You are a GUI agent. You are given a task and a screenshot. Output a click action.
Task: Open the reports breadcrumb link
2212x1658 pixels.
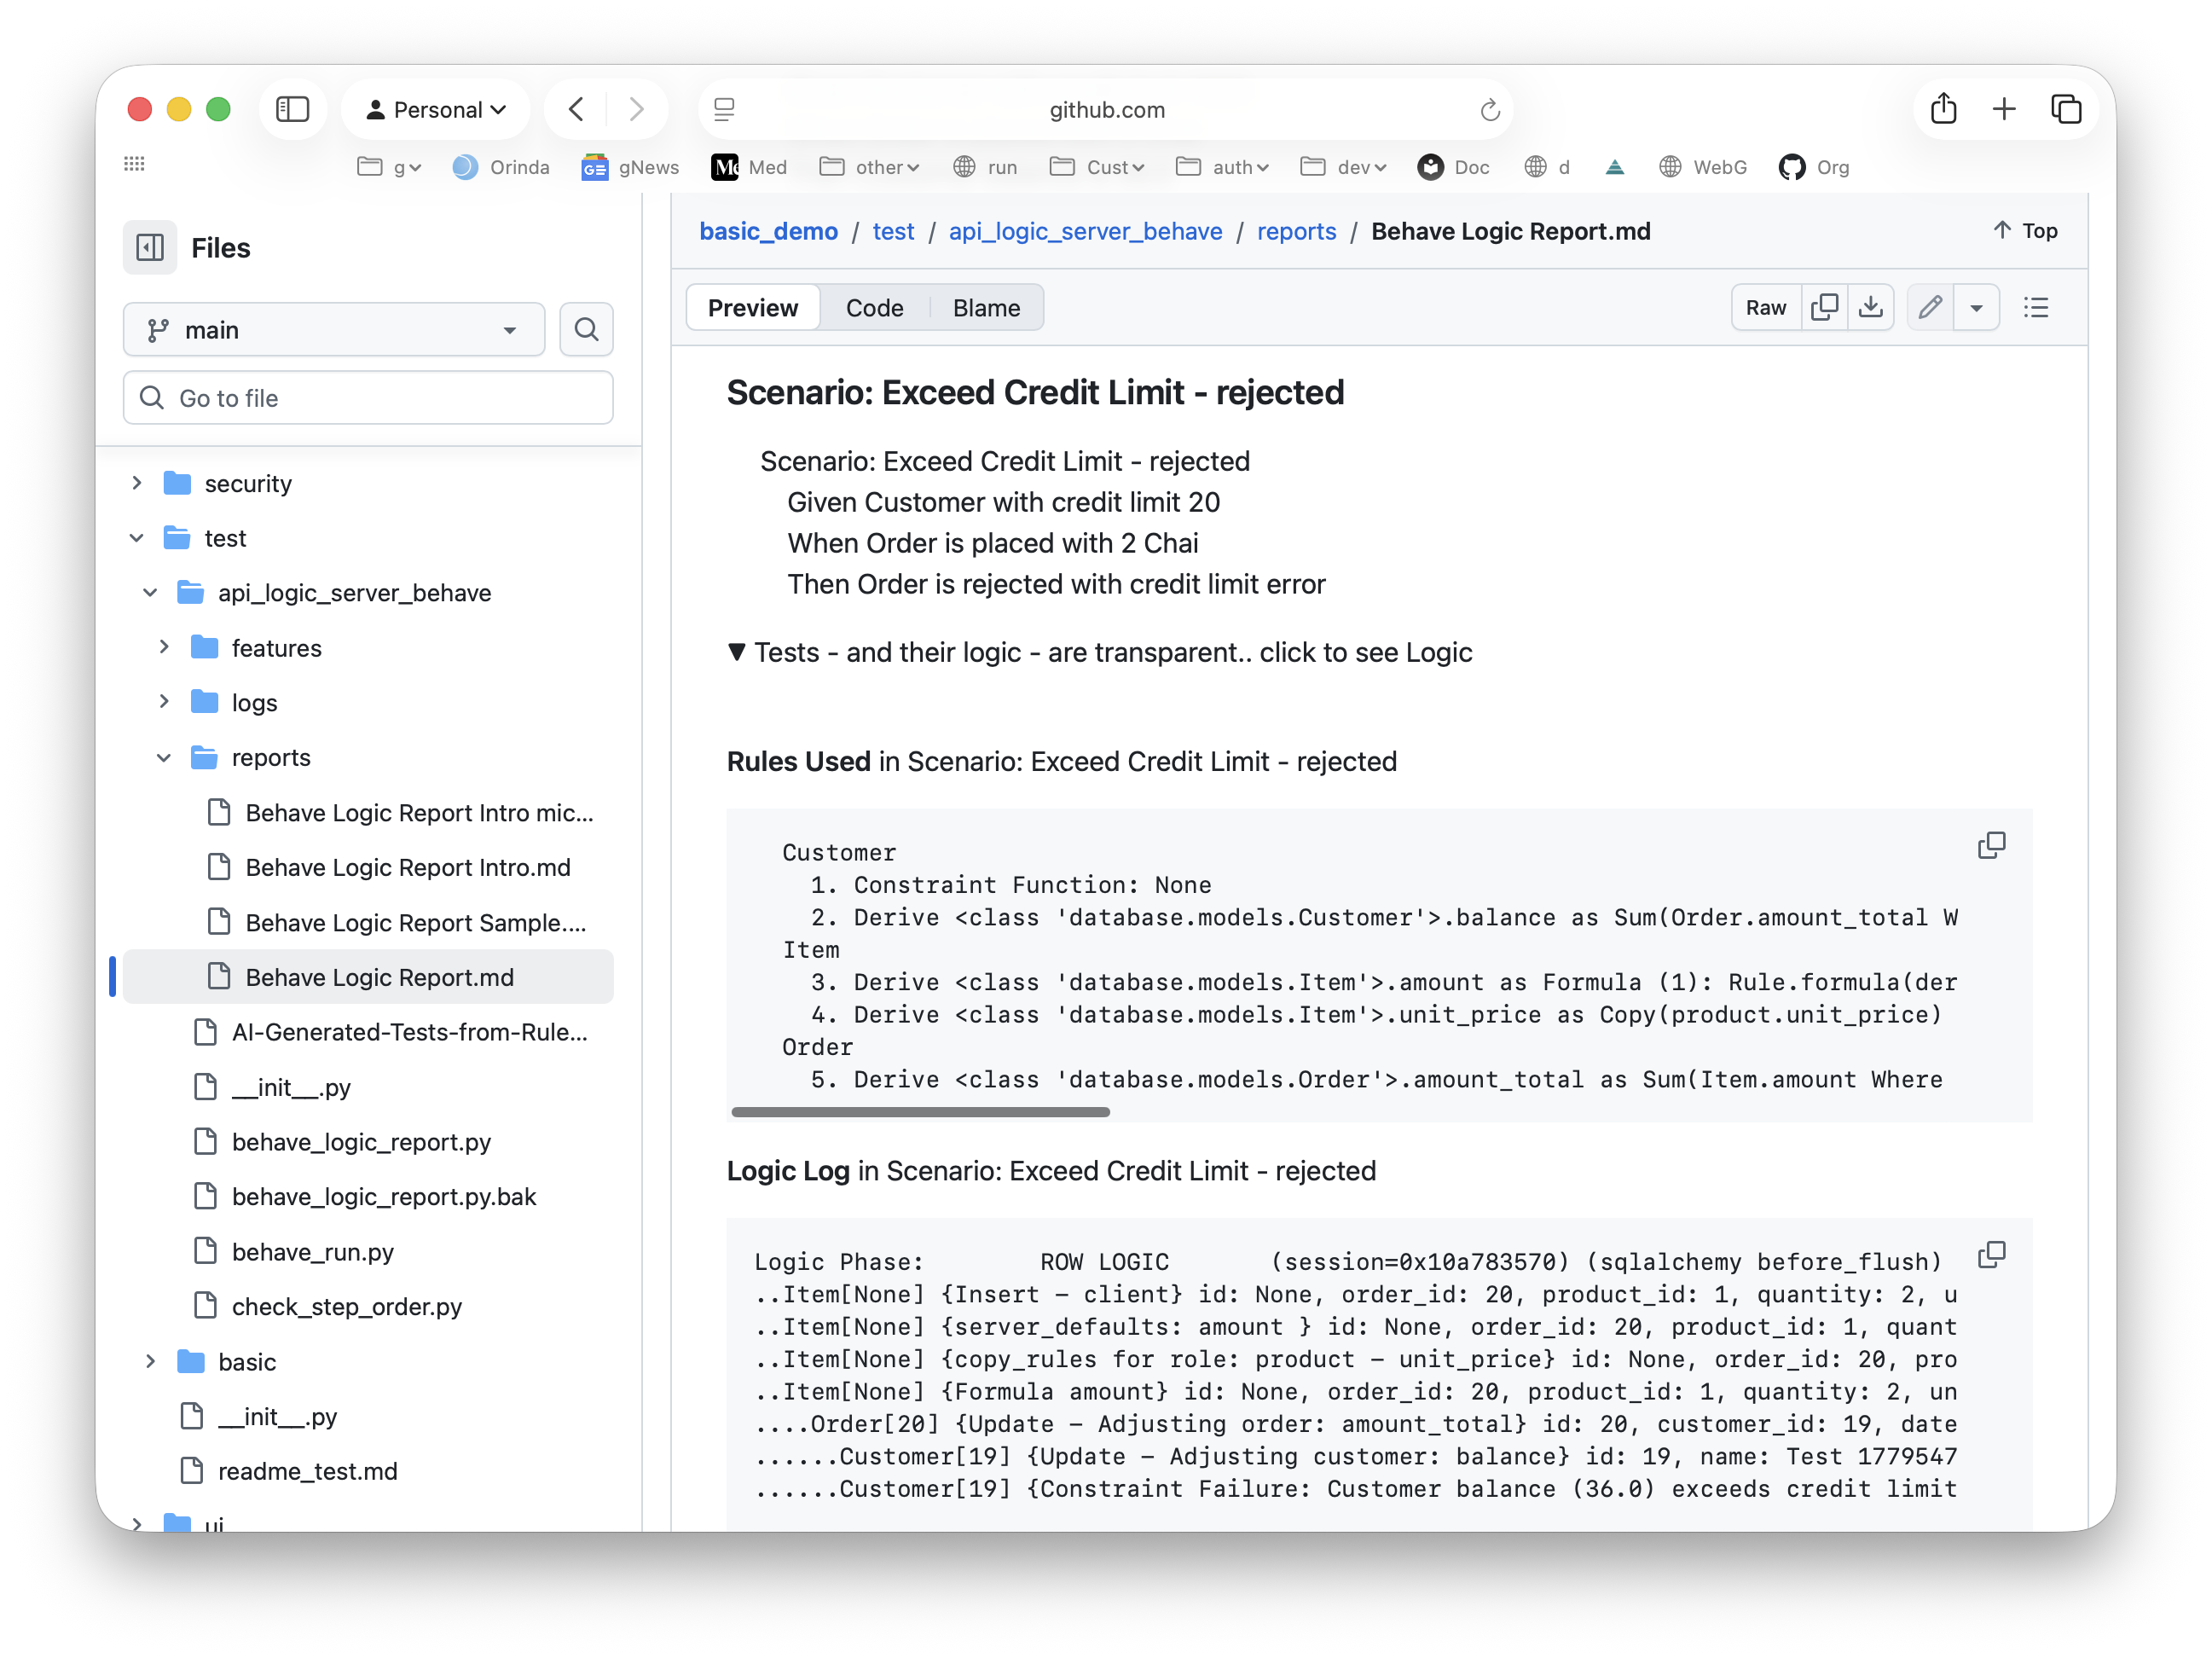pos(1296,231)
